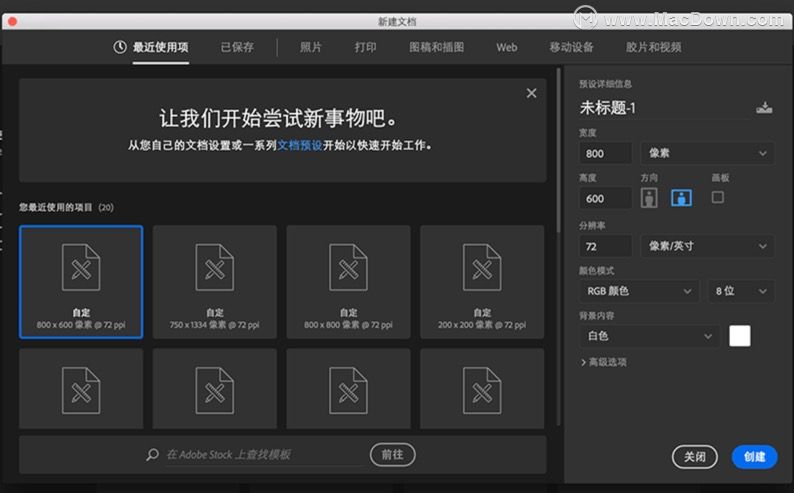Dismiss the welcome banner with the X
This screenshot has height=493, width=794.
tap(531, 93)
